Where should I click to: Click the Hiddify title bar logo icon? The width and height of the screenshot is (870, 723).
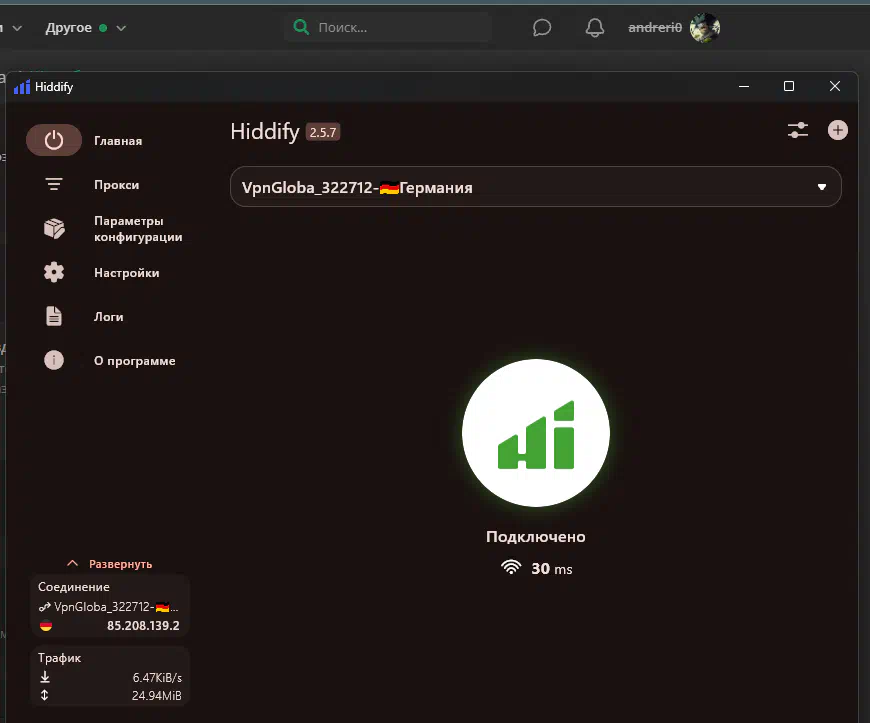22,87
